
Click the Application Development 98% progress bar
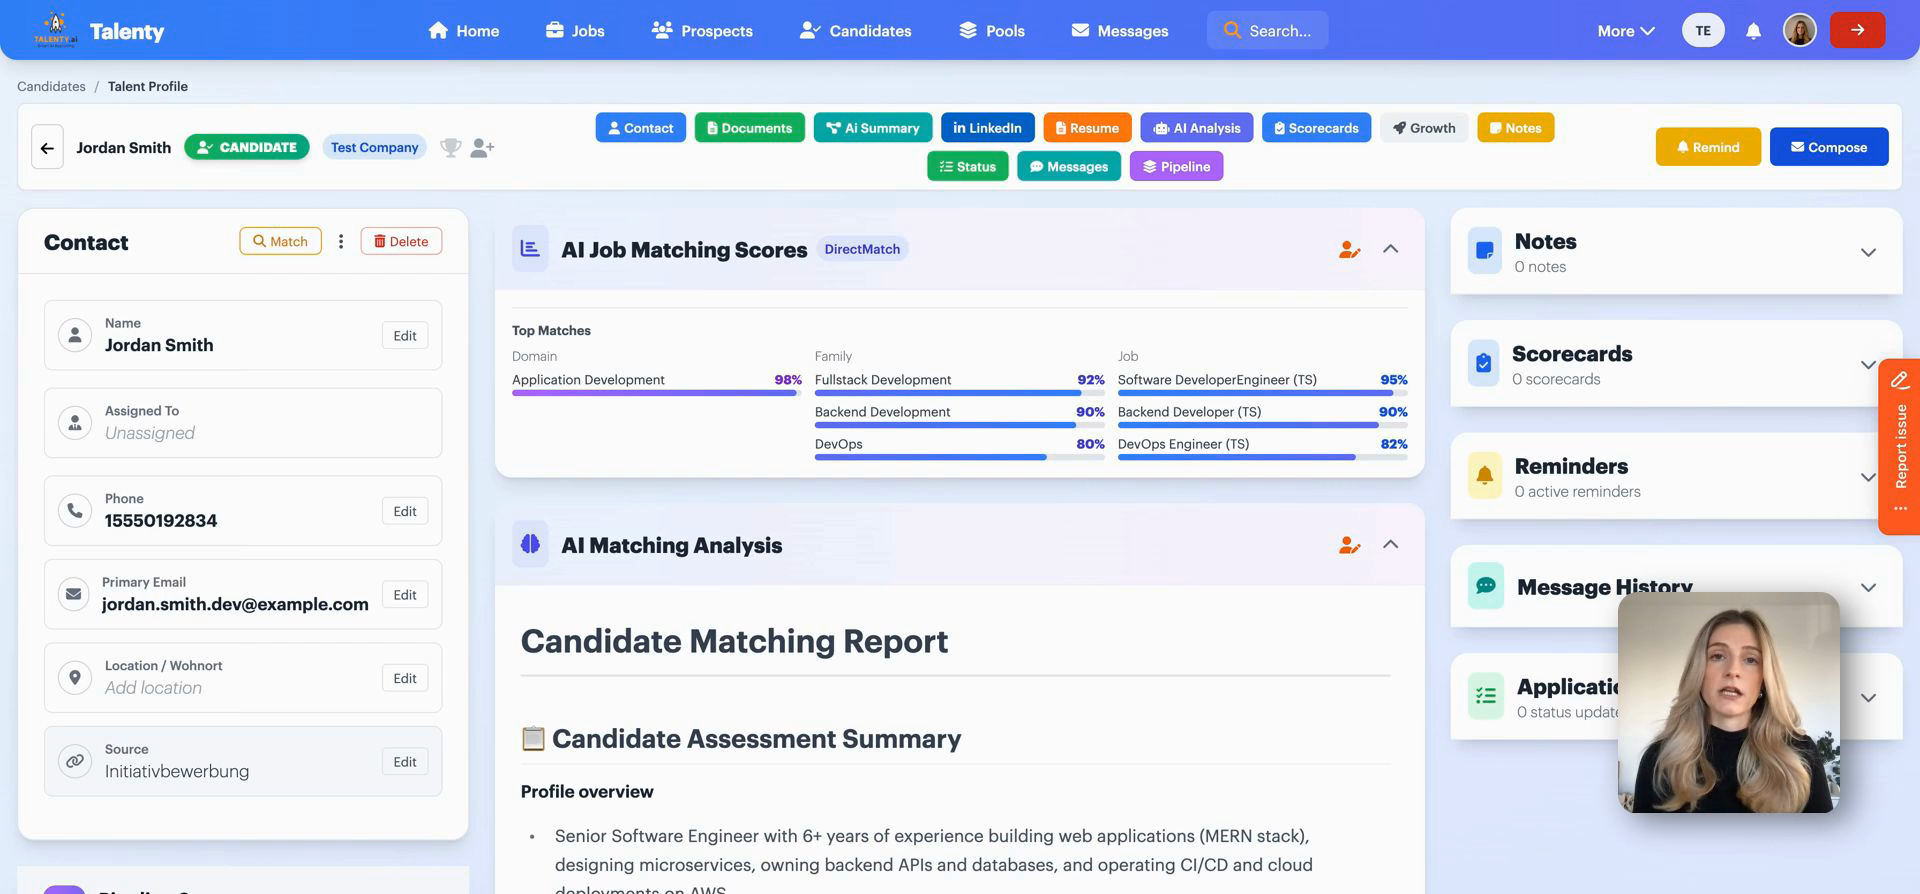tap(656, 393)
